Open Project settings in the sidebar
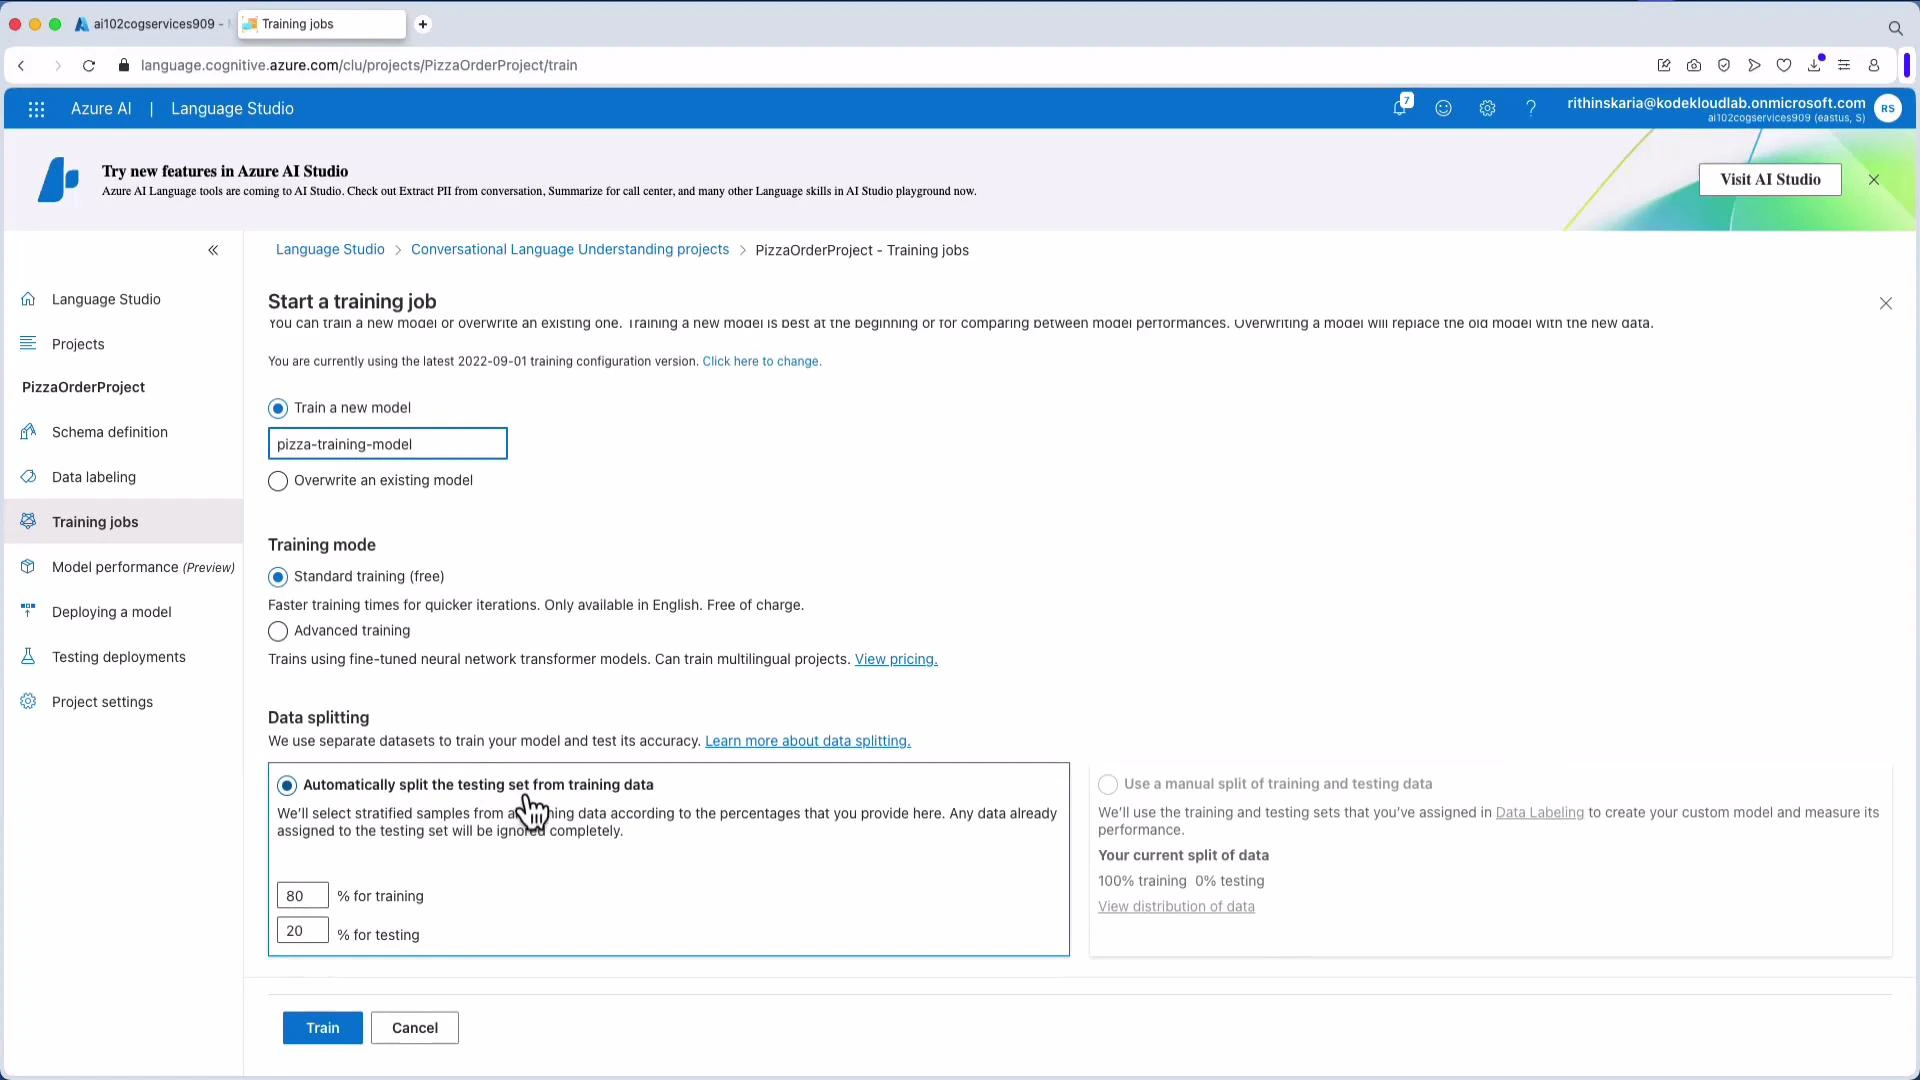This screenshot has width=1920, height=1080. pyautogui.click(x=101, y=701)
